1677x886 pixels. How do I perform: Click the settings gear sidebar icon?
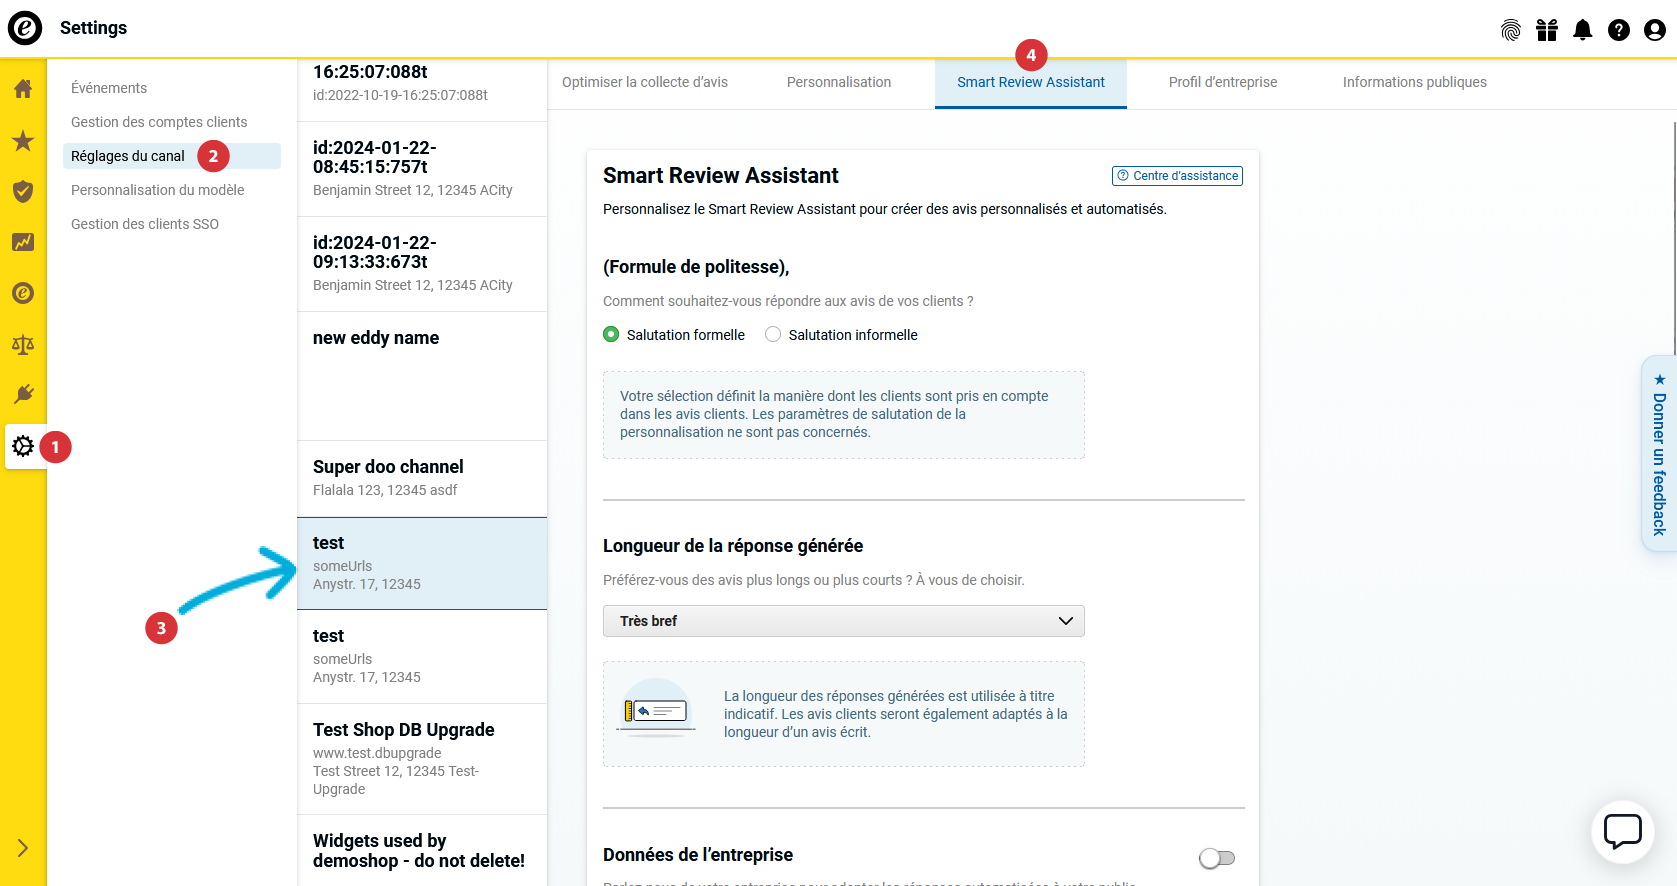click(x=23, y=446)
